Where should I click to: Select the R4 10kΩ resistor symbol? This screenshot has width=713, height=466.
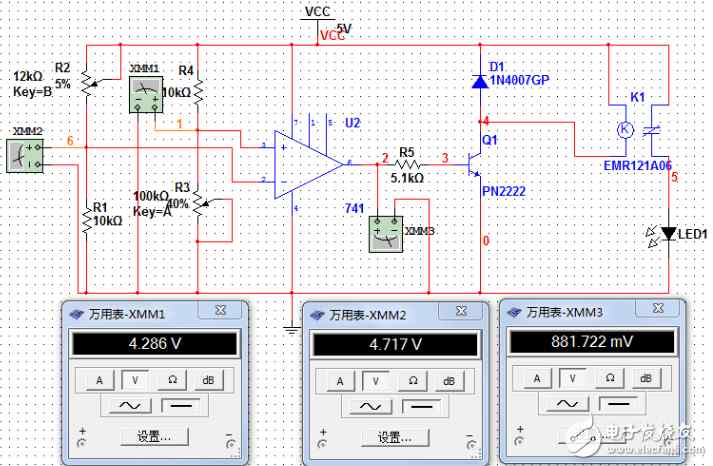click(x=198, y=93)
